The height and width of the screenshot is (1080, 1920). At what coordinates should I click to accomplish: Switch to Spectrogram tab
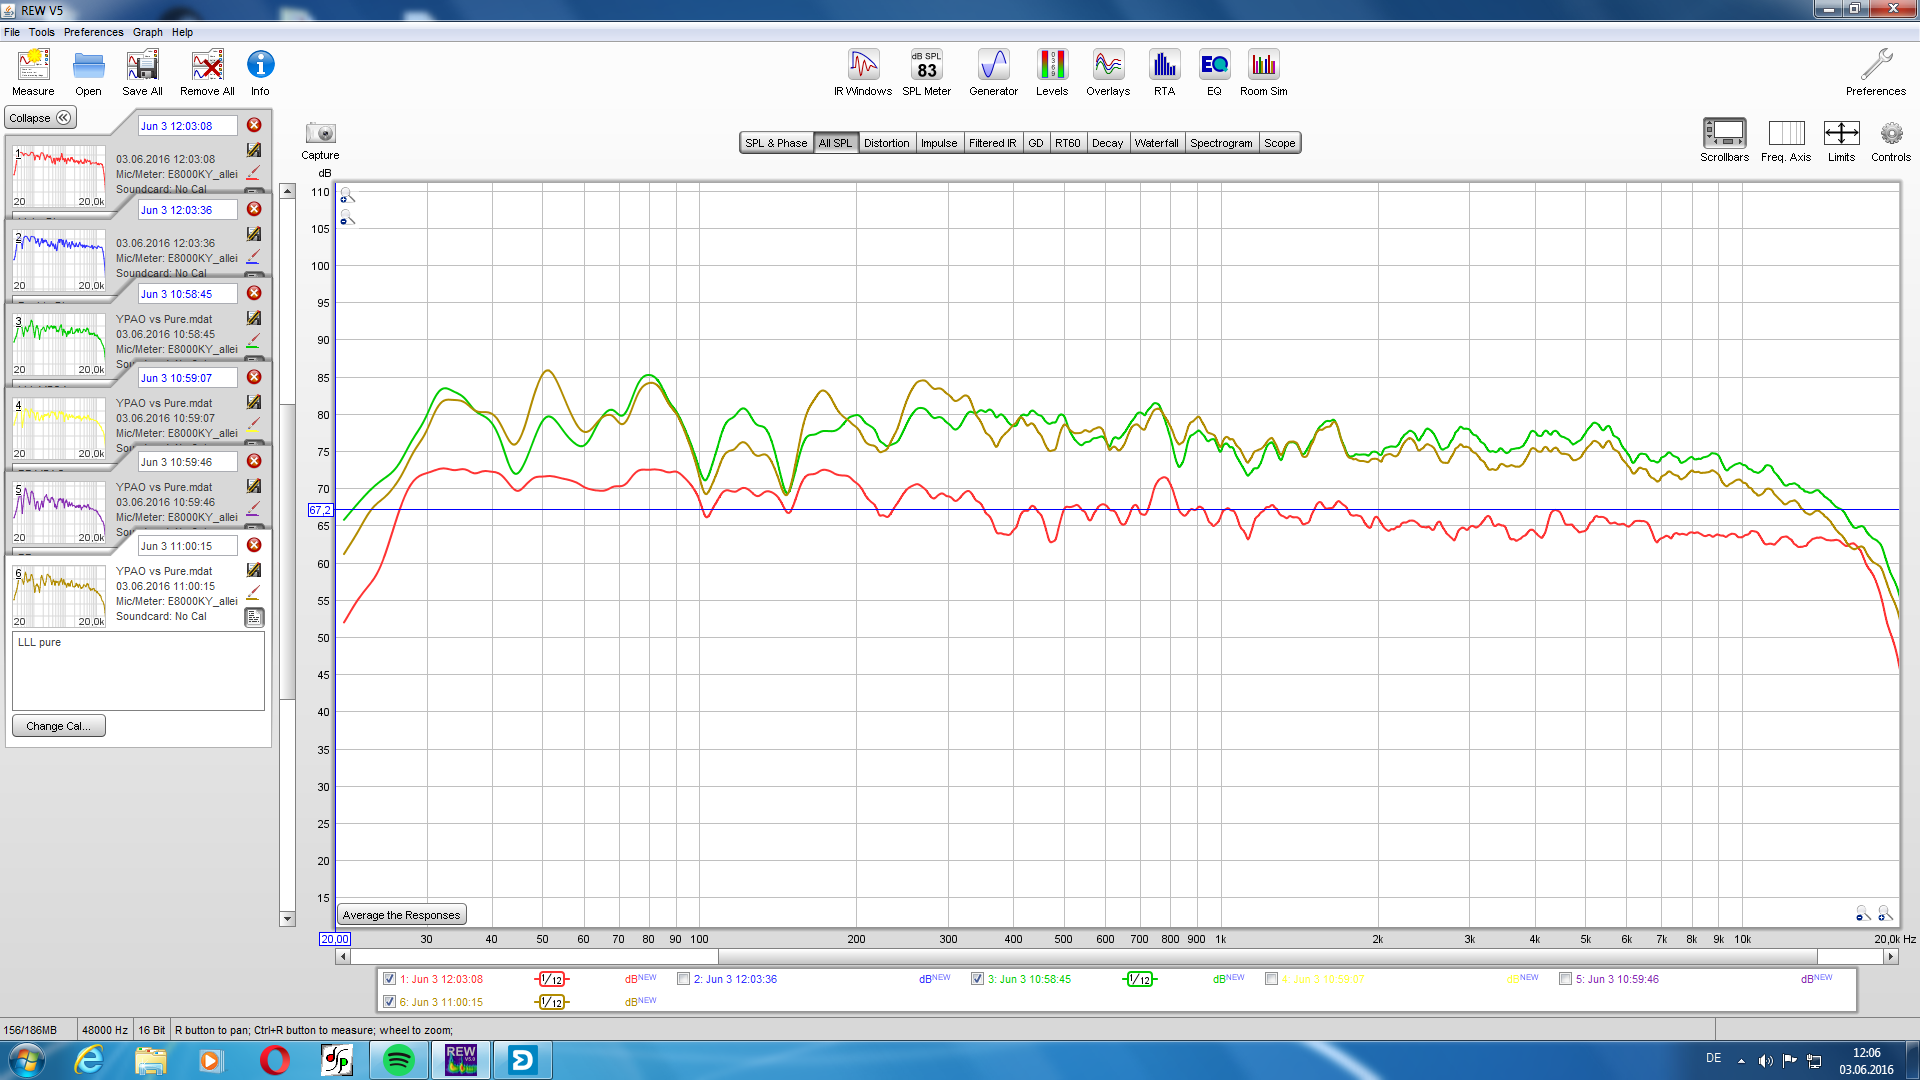[1221, 143]
